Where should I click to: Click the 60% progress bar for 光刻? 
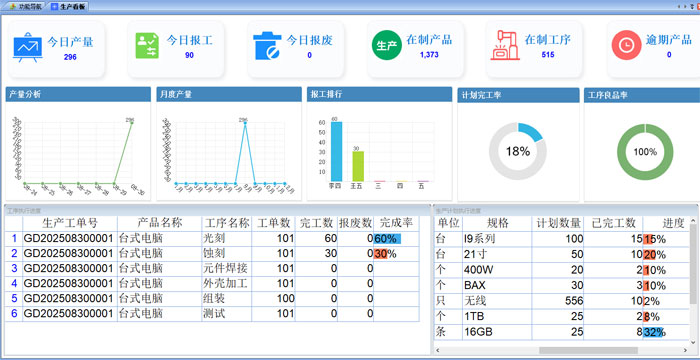[388, 239]
